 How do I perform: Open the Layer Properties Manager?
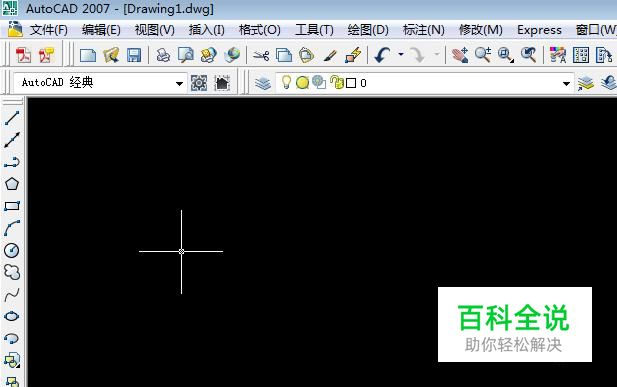point(262,83)
